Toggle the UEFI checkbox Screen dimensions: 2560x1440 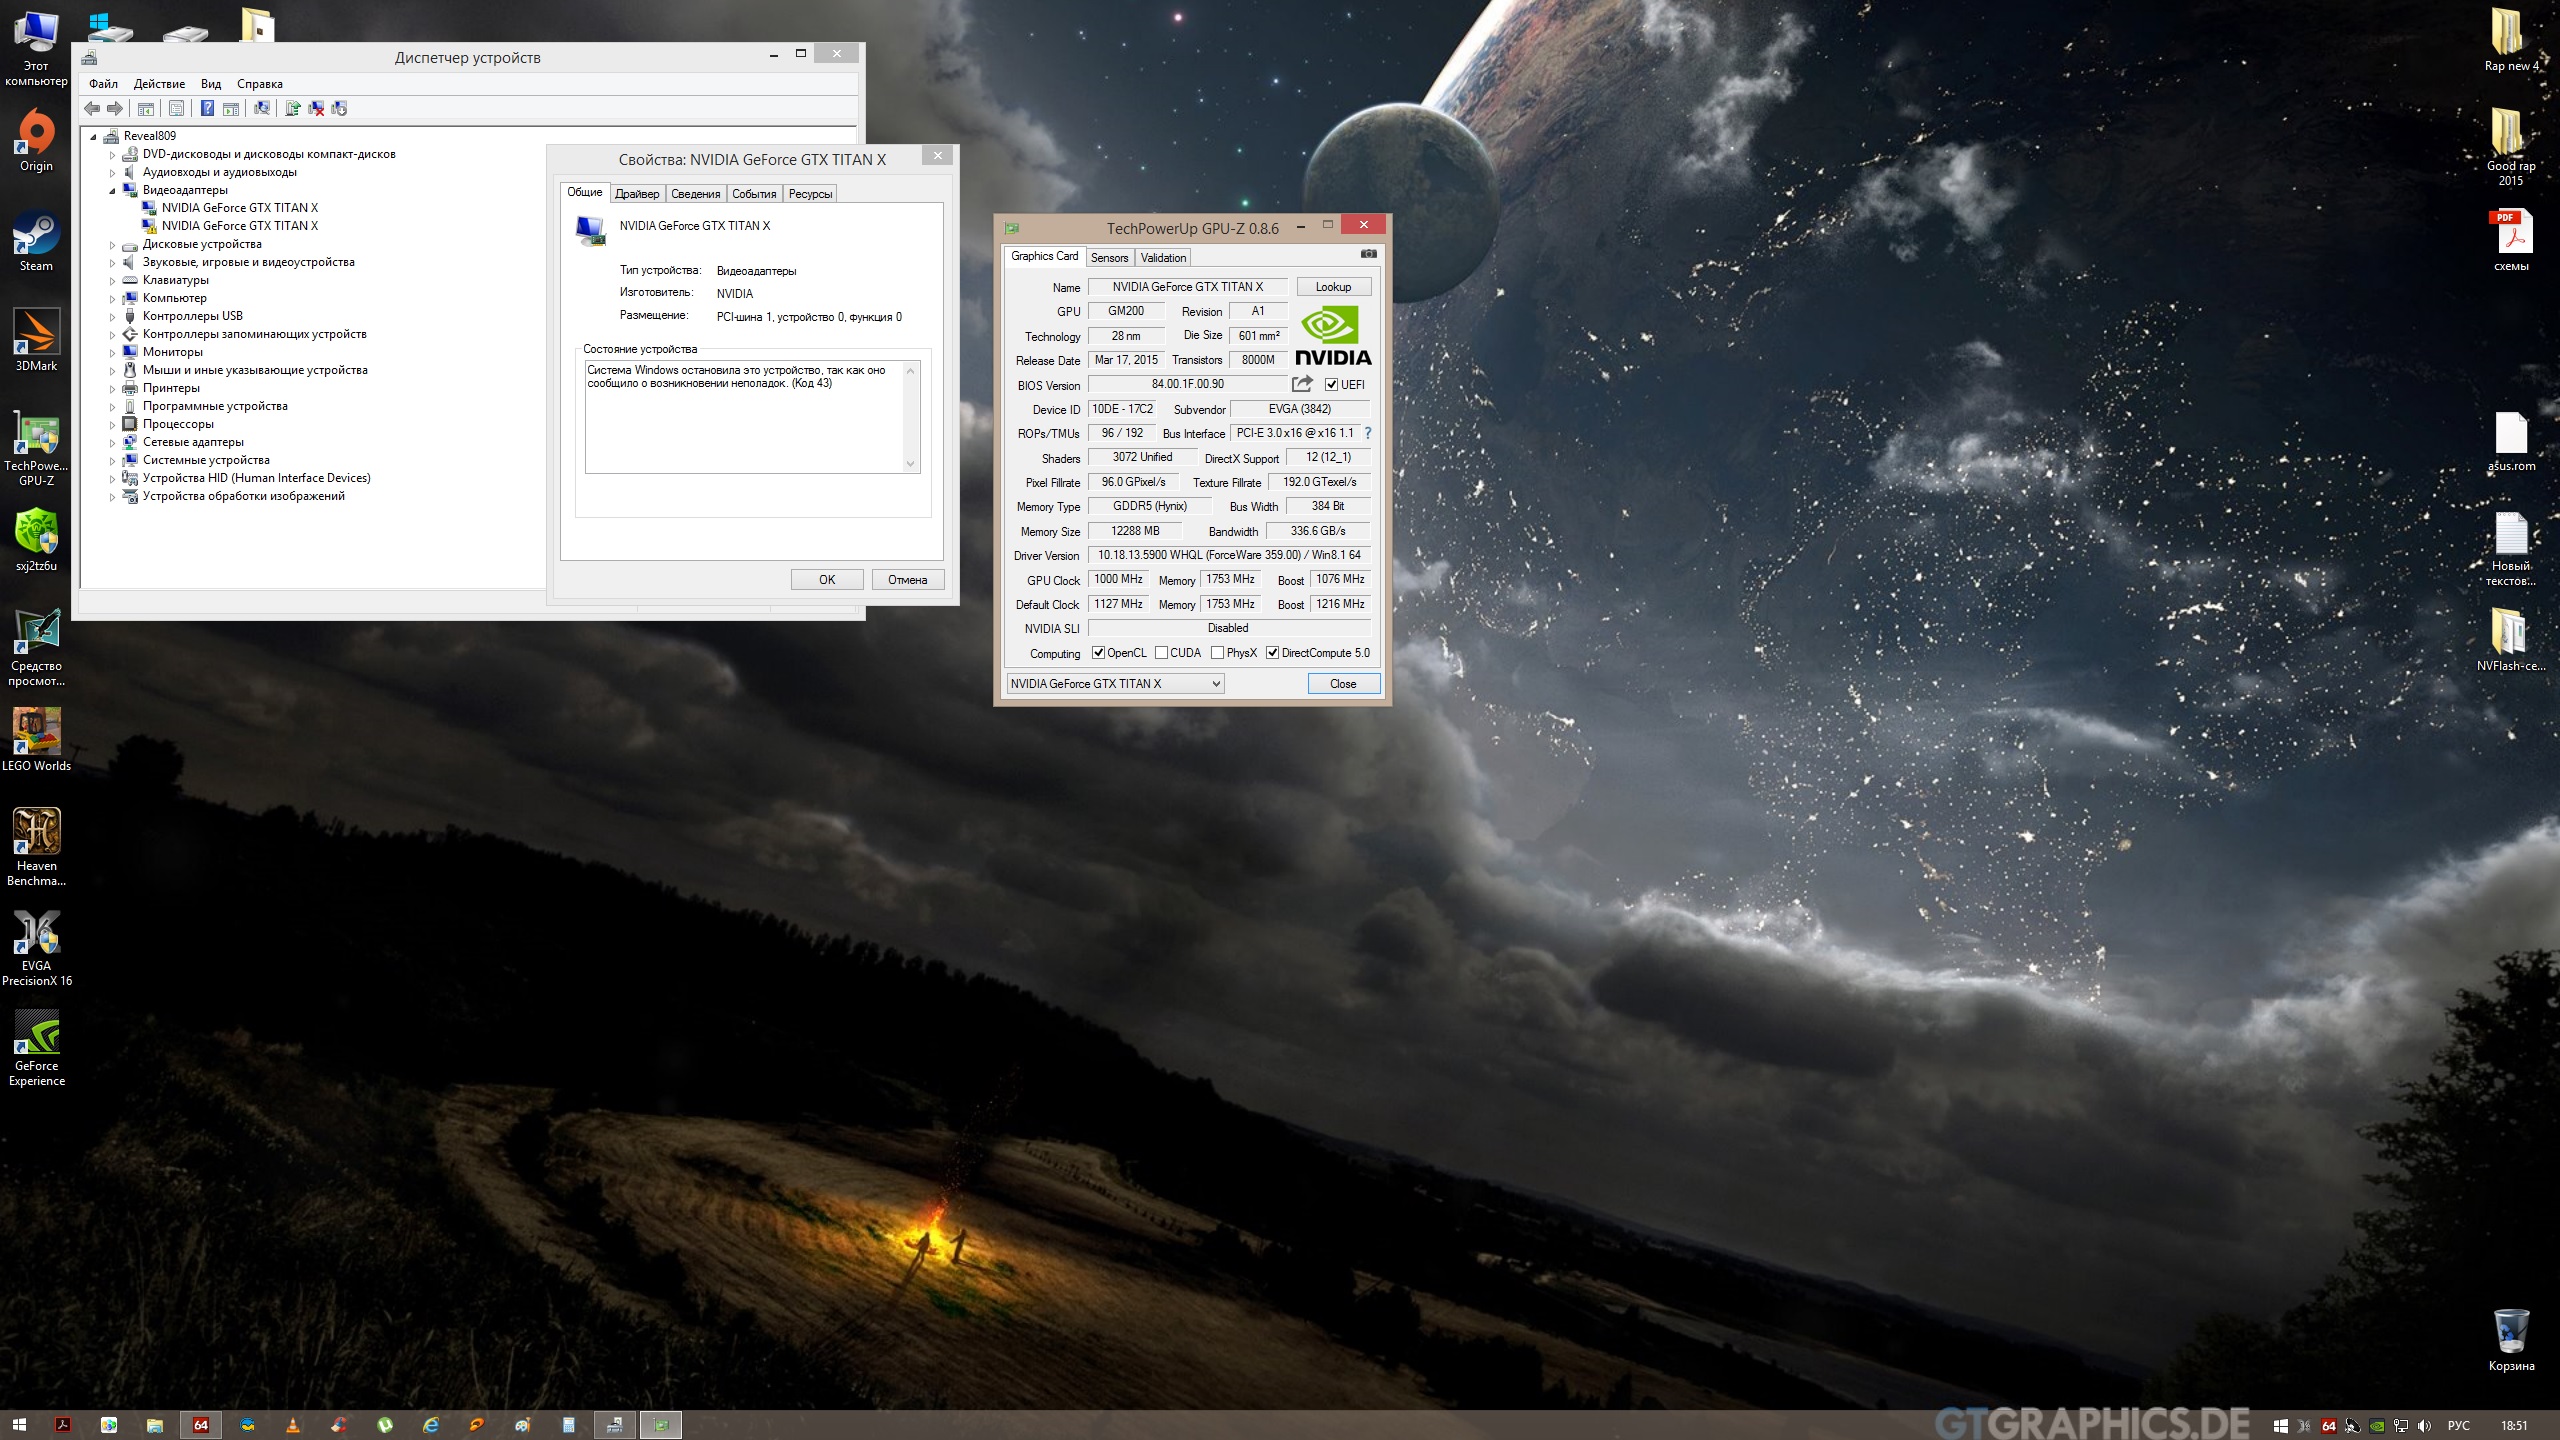click(1331, 385)
